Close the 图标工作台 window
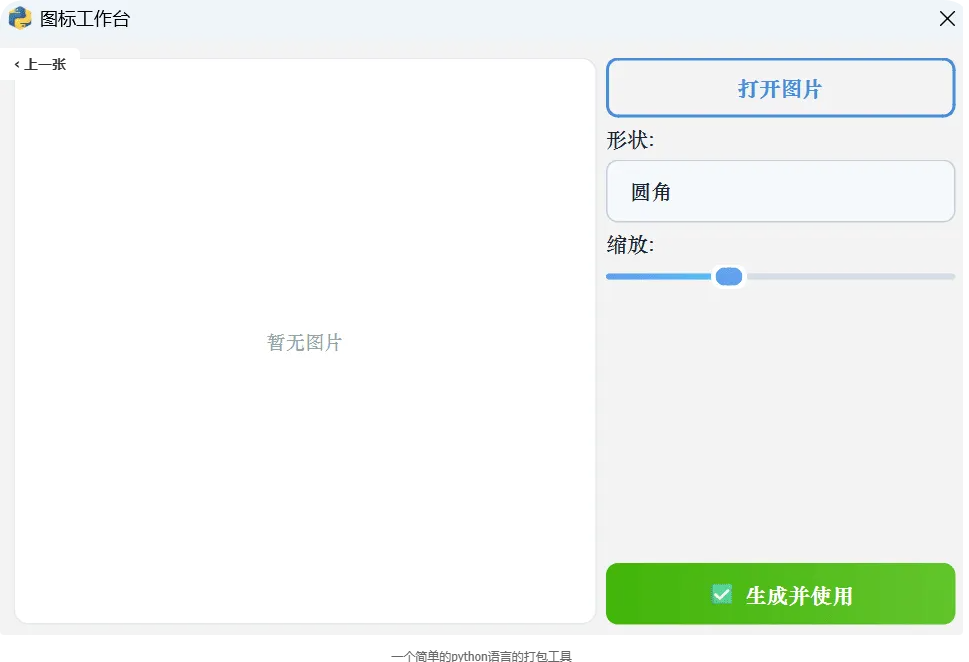 tap(946, 18)
